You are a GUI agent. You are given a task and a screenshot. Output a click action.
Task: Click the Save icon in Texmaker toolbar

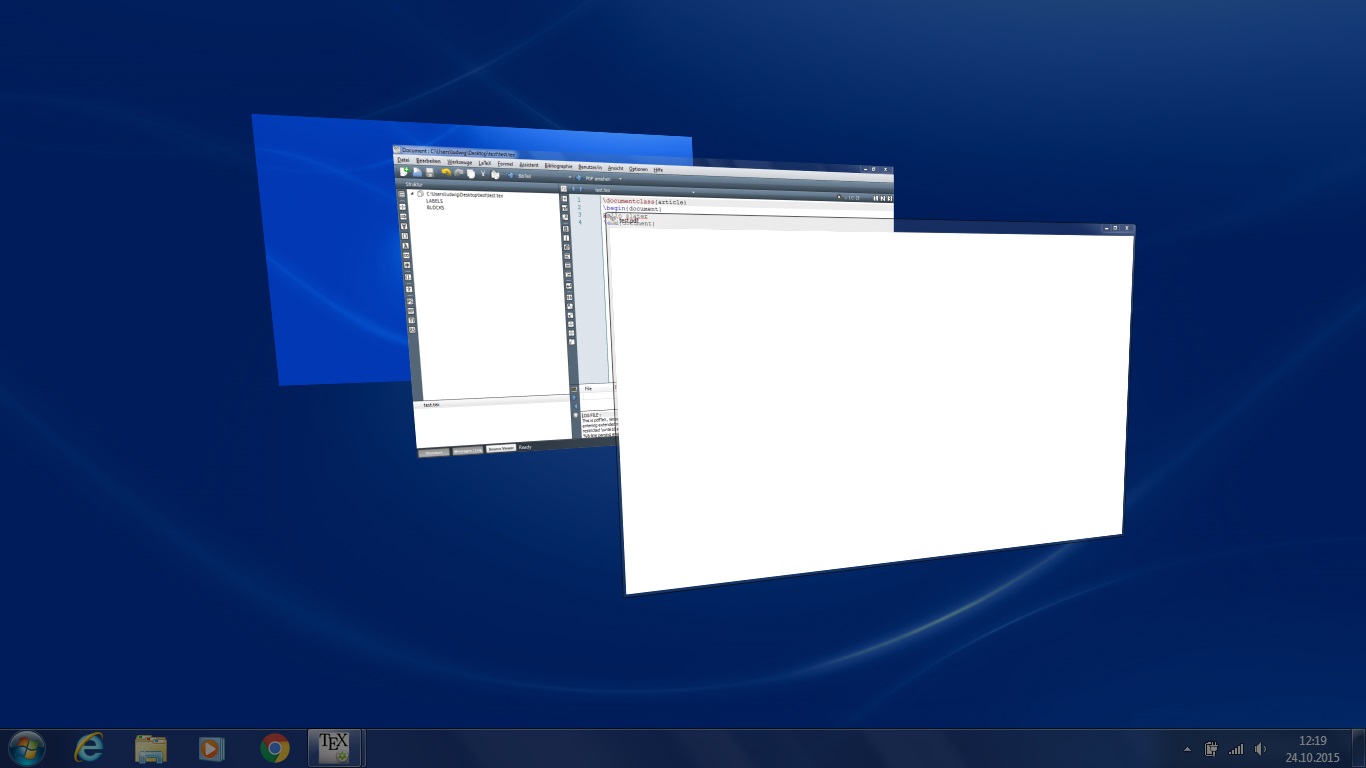tap(430, 172)
